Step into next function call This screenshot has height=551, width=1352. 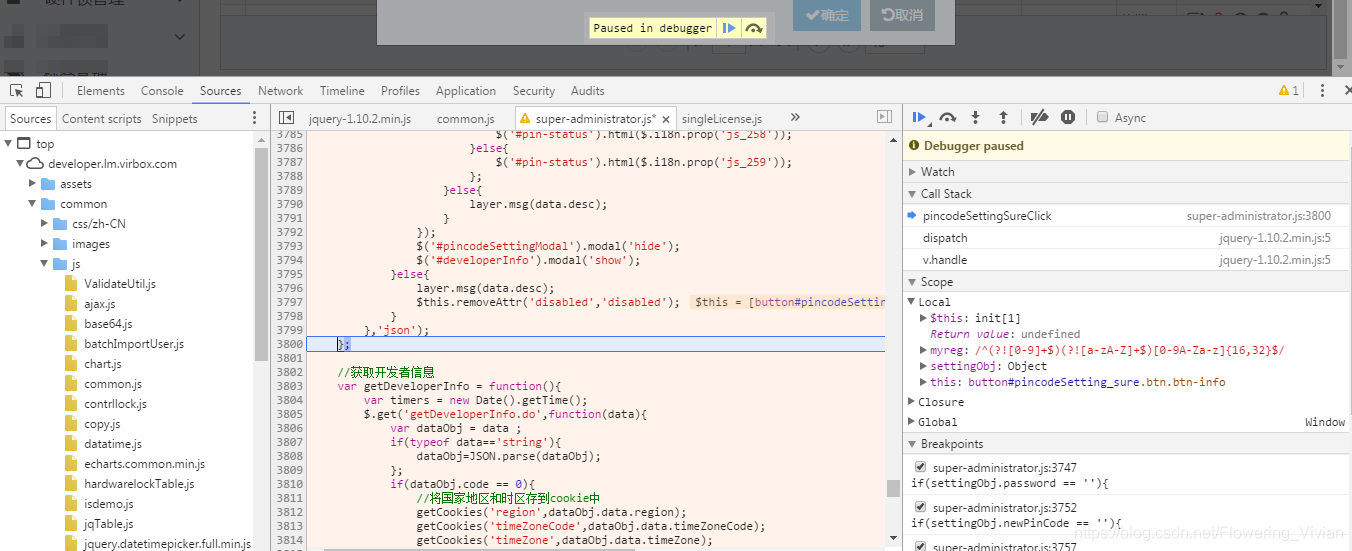pyautogui.click(x=976, y=117)
